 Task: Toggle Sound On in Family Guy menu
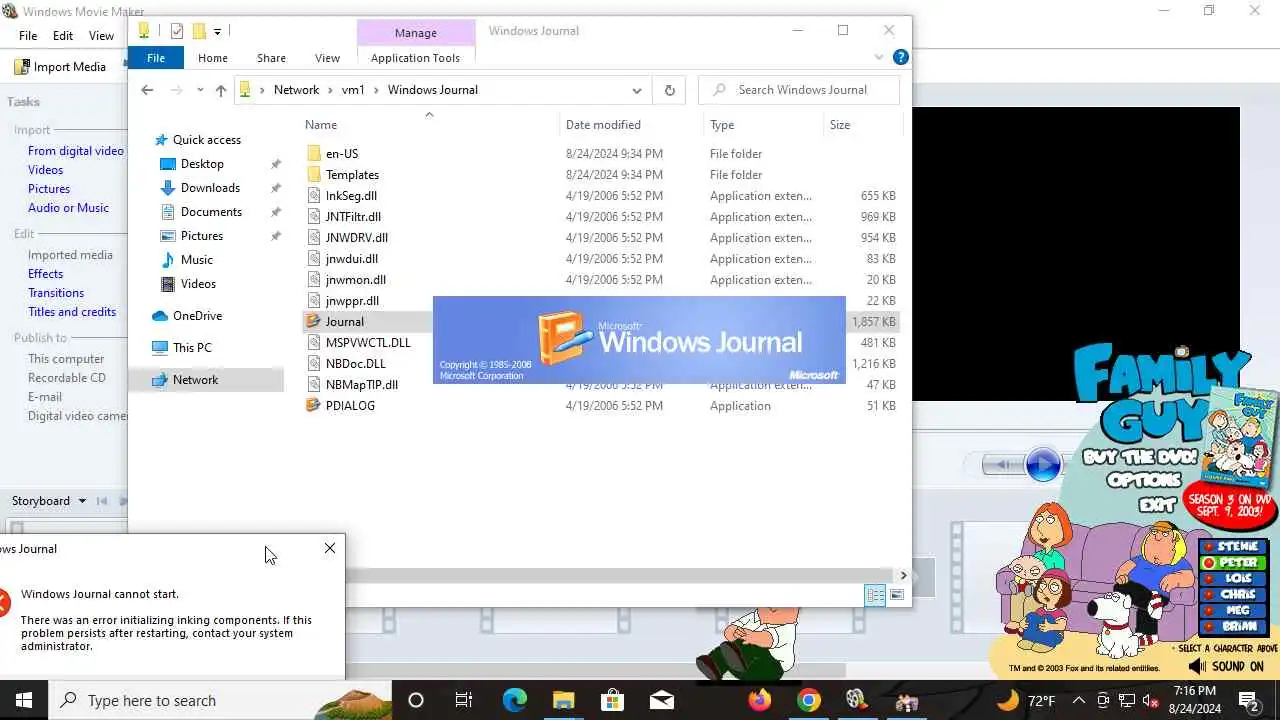(x=1226, y=666)
